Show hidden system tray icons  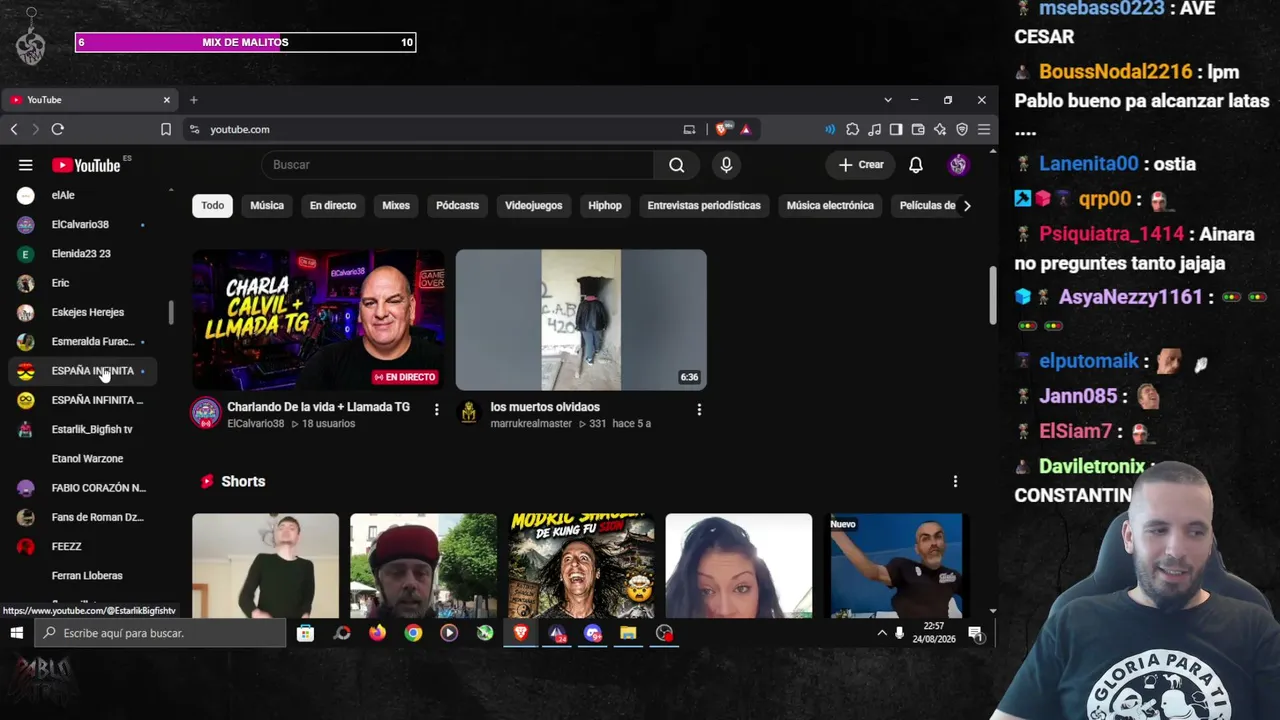click(x=882, y=633)
